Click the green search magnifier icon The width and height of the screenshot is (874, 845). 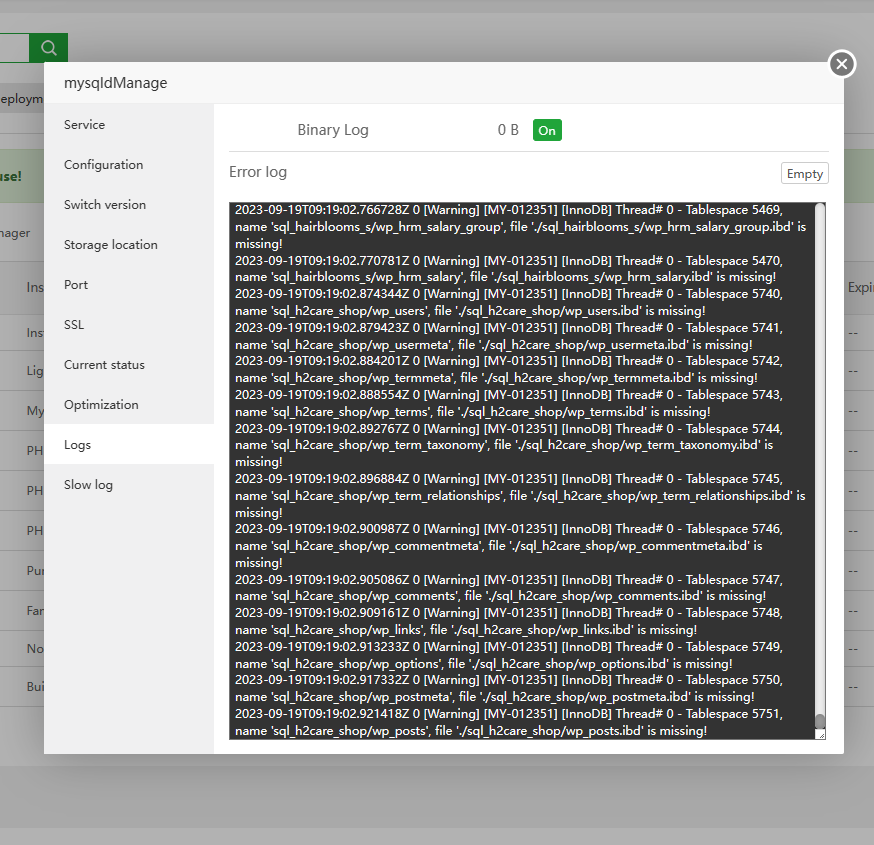[48, 47]
